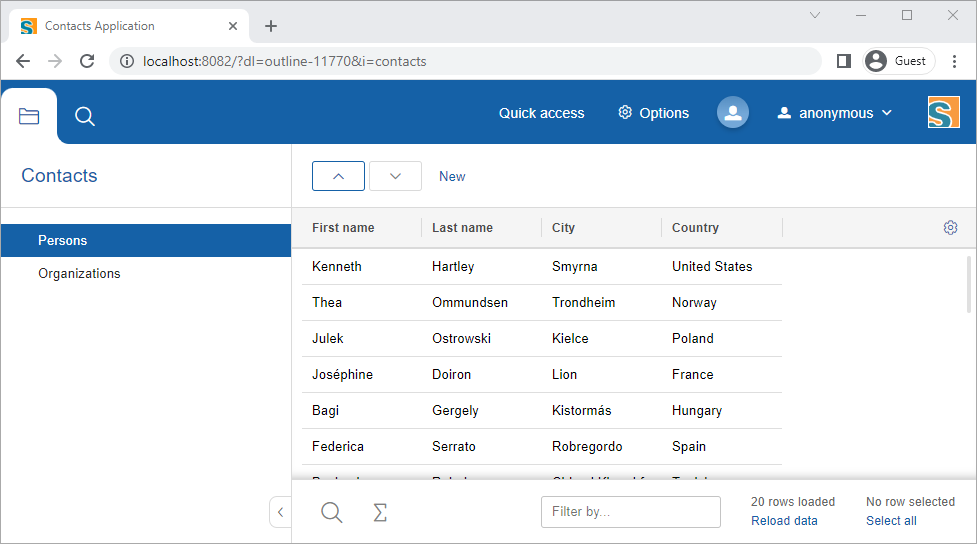Click the sigma aggregate icon
Screen dimensions: 977x544
click(x=380, y=512)
